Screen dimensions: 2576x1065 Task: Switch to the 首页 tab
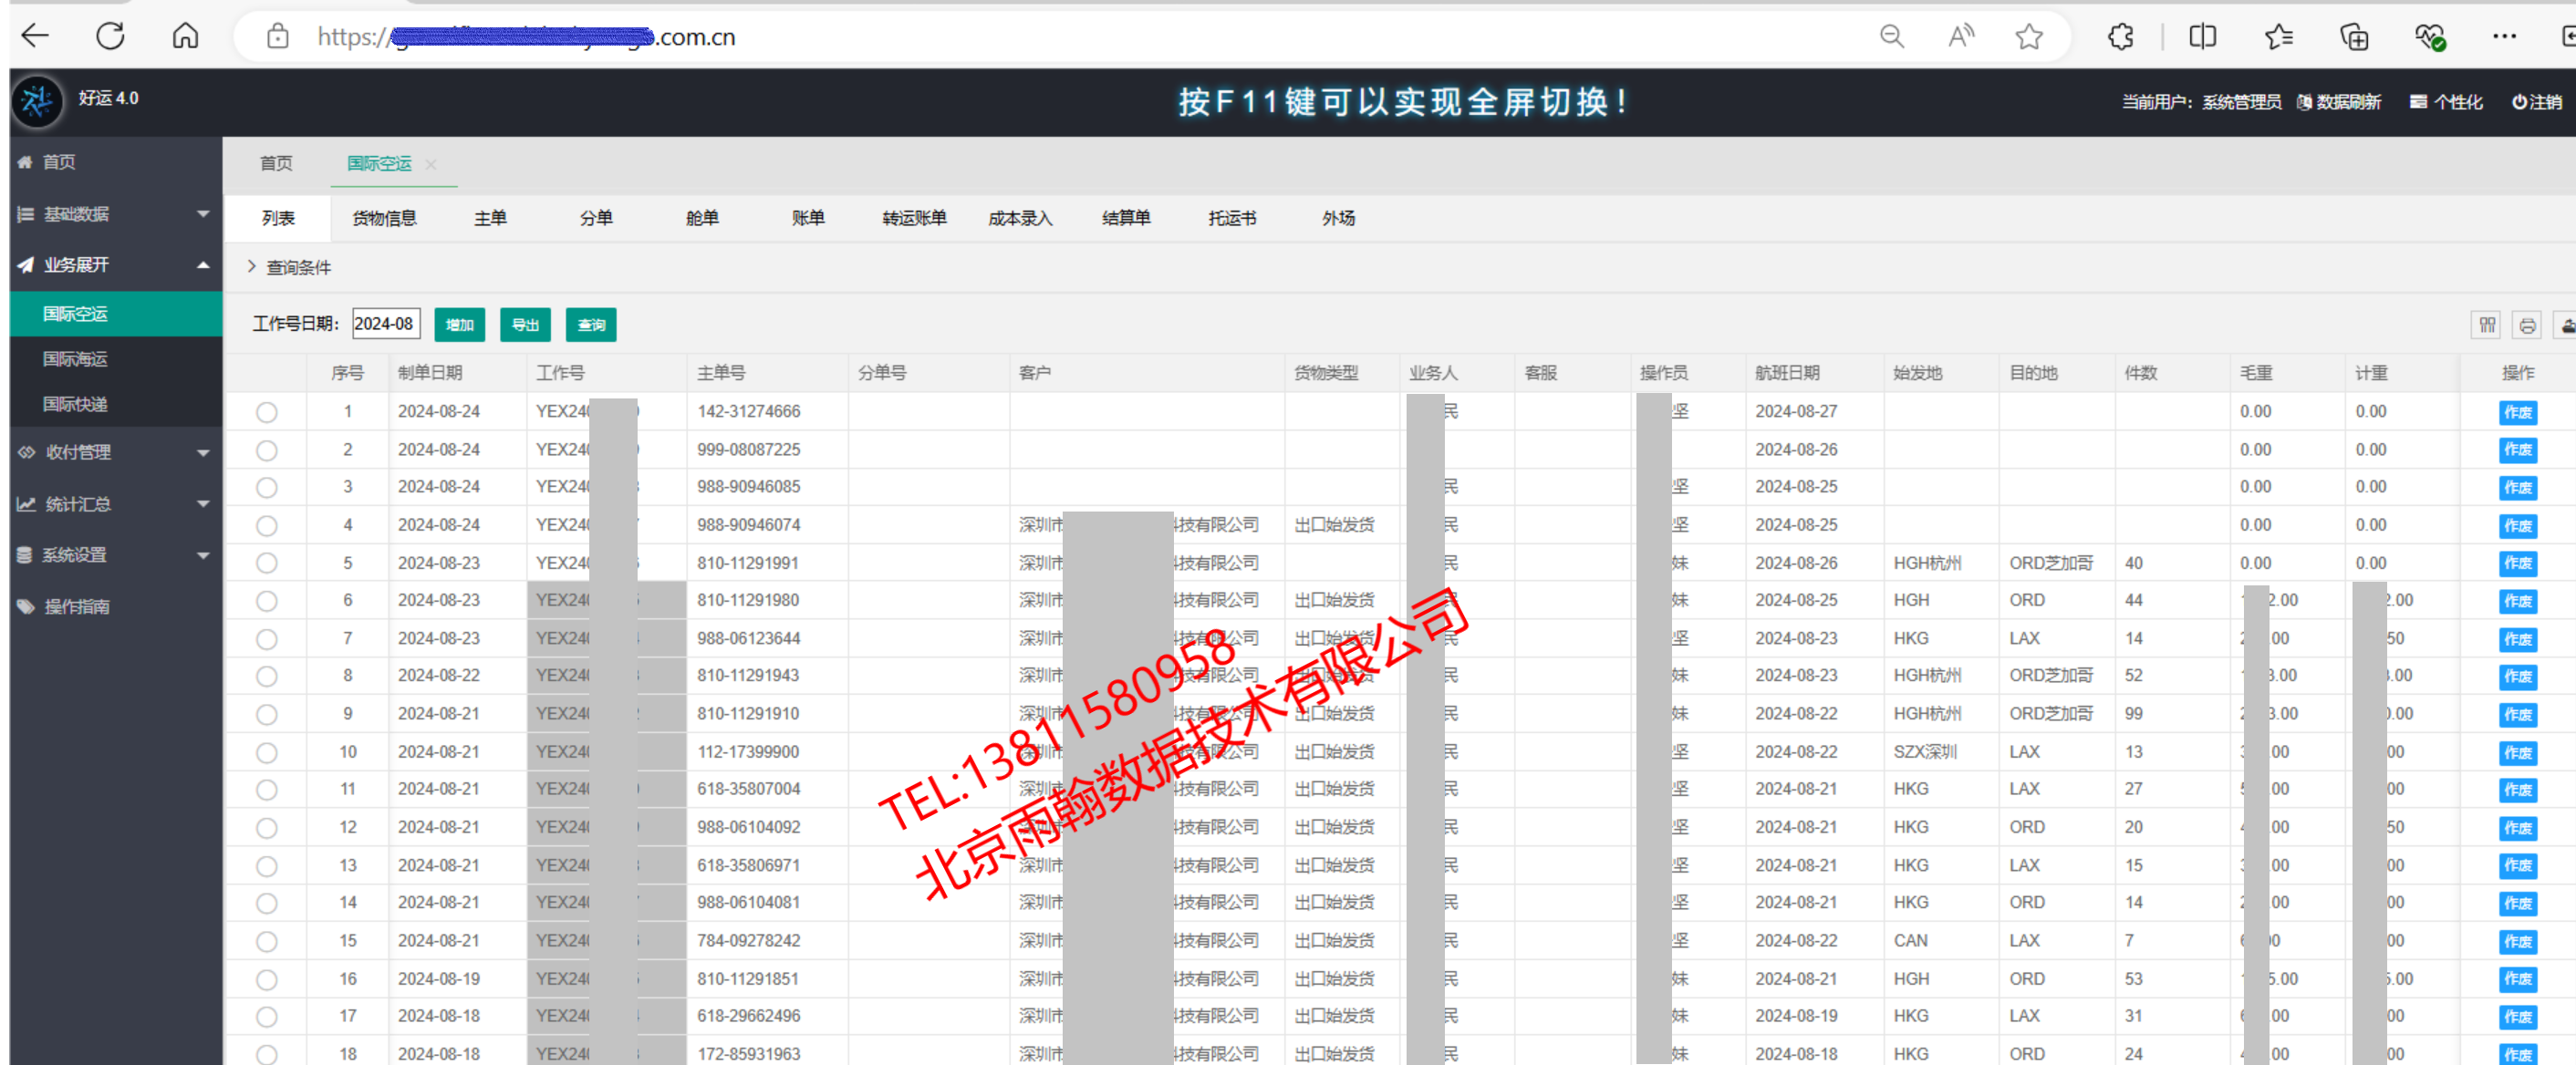click(x=276, y=163)
